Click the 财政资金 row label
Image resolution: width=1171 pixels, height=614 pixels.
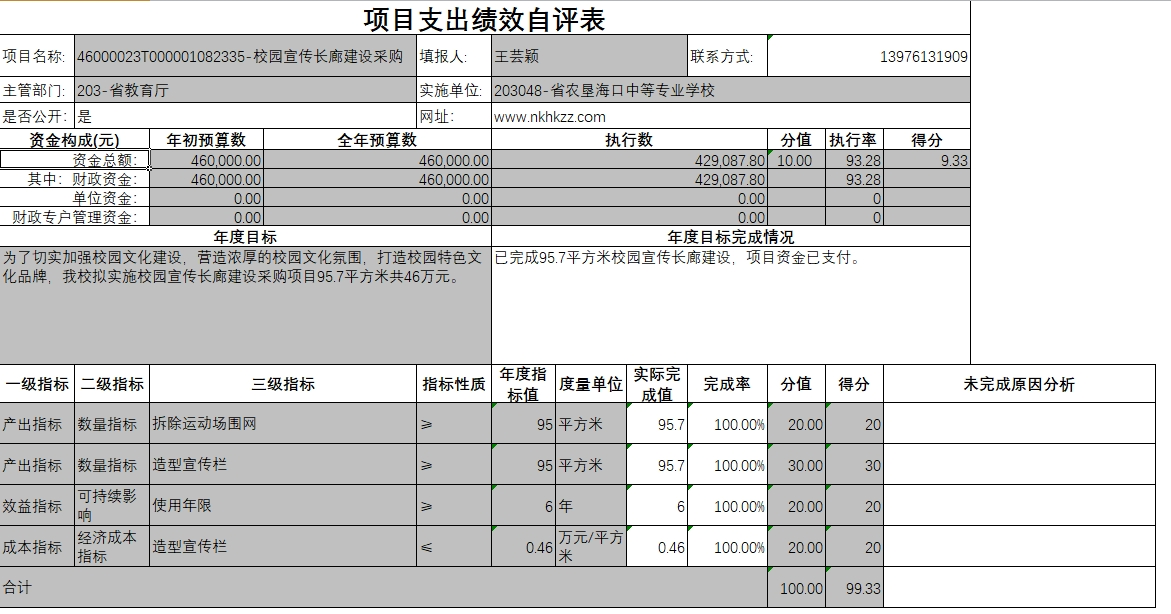(x=75, y=179)
